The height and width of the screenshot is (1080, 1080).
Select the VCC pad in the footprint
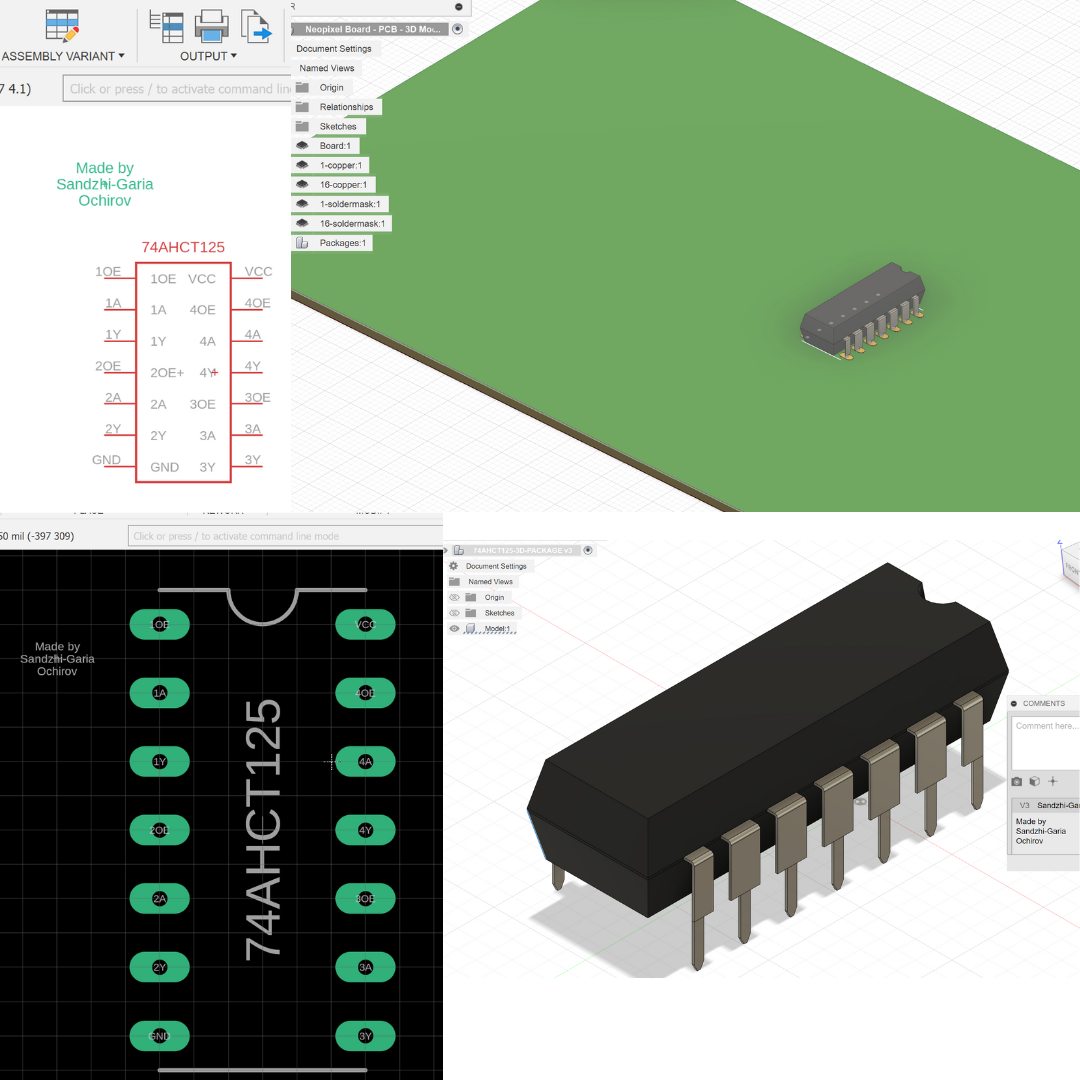point(365,625)
